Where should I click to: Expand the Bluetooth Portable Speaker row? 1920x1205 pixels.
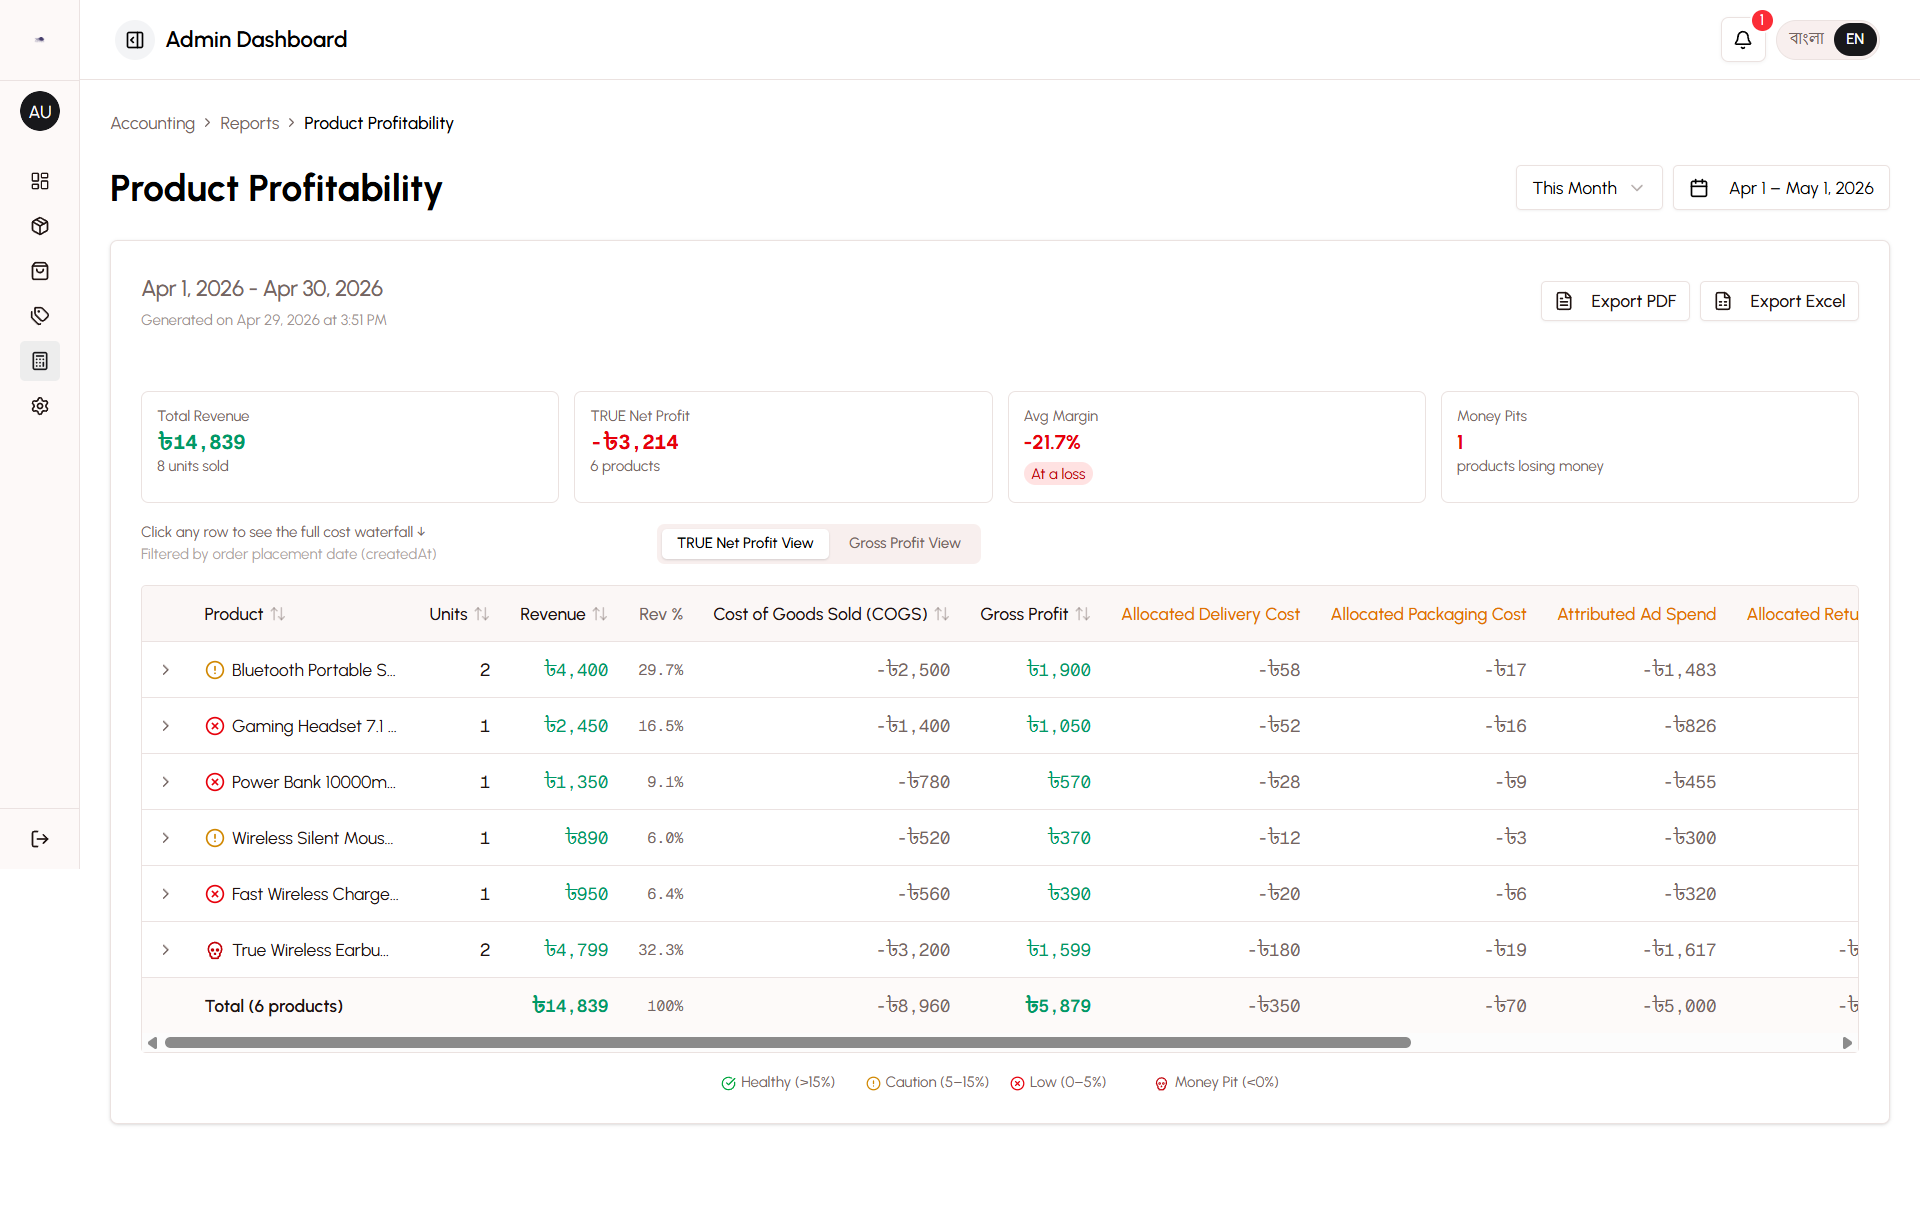(x=165, y=670)
